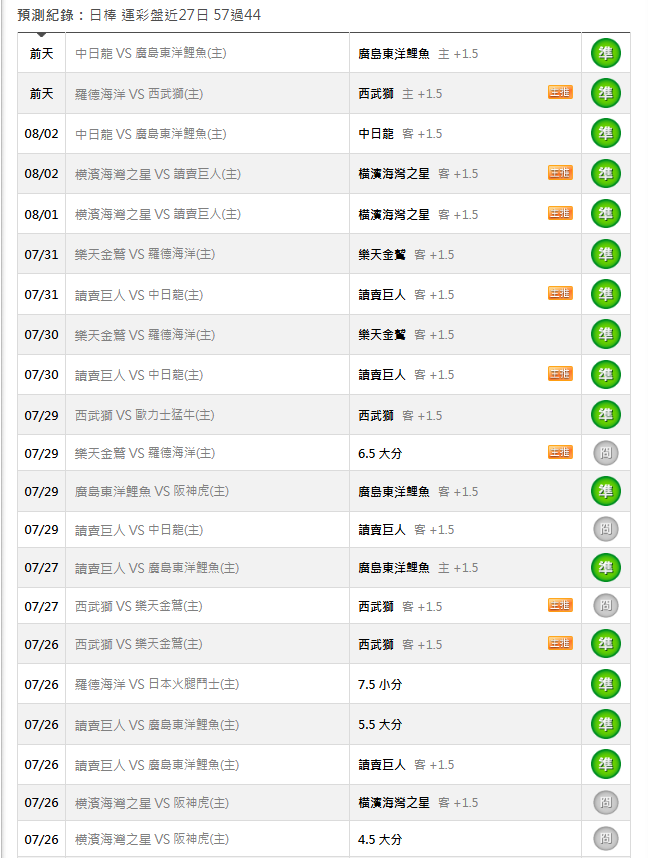Click grey result icon in 07/26 4.5 大分 row
This screenshot has height=858, width=648.
[605, 839]
